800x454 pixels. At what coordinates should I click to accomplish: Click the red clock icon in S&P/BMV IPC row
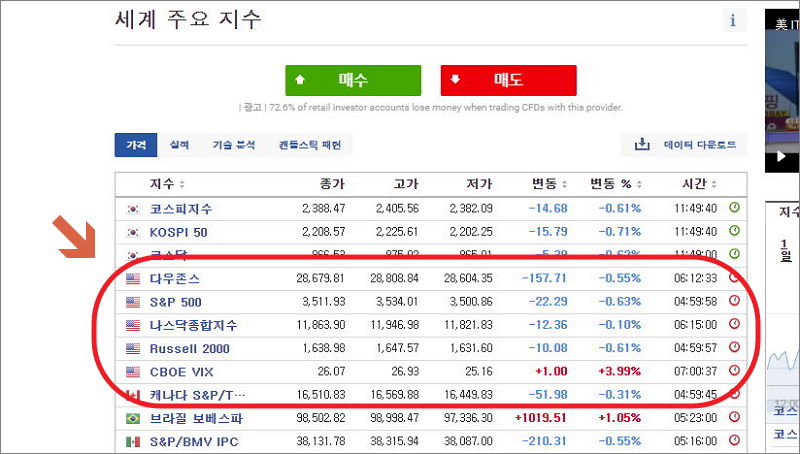(x=734, y=440)
